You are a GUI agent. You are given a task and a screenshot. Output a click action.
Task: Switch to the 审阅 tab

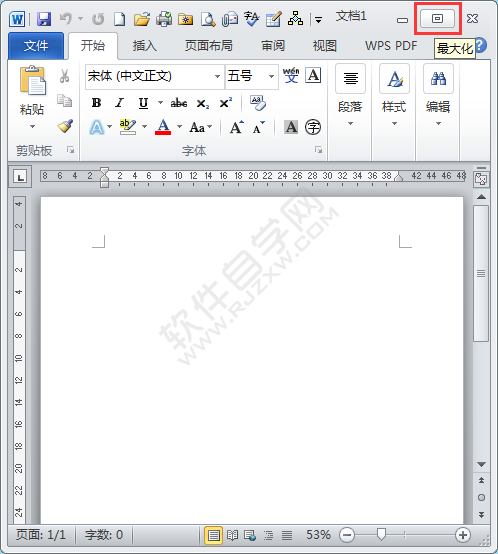(x=273, y=46)
